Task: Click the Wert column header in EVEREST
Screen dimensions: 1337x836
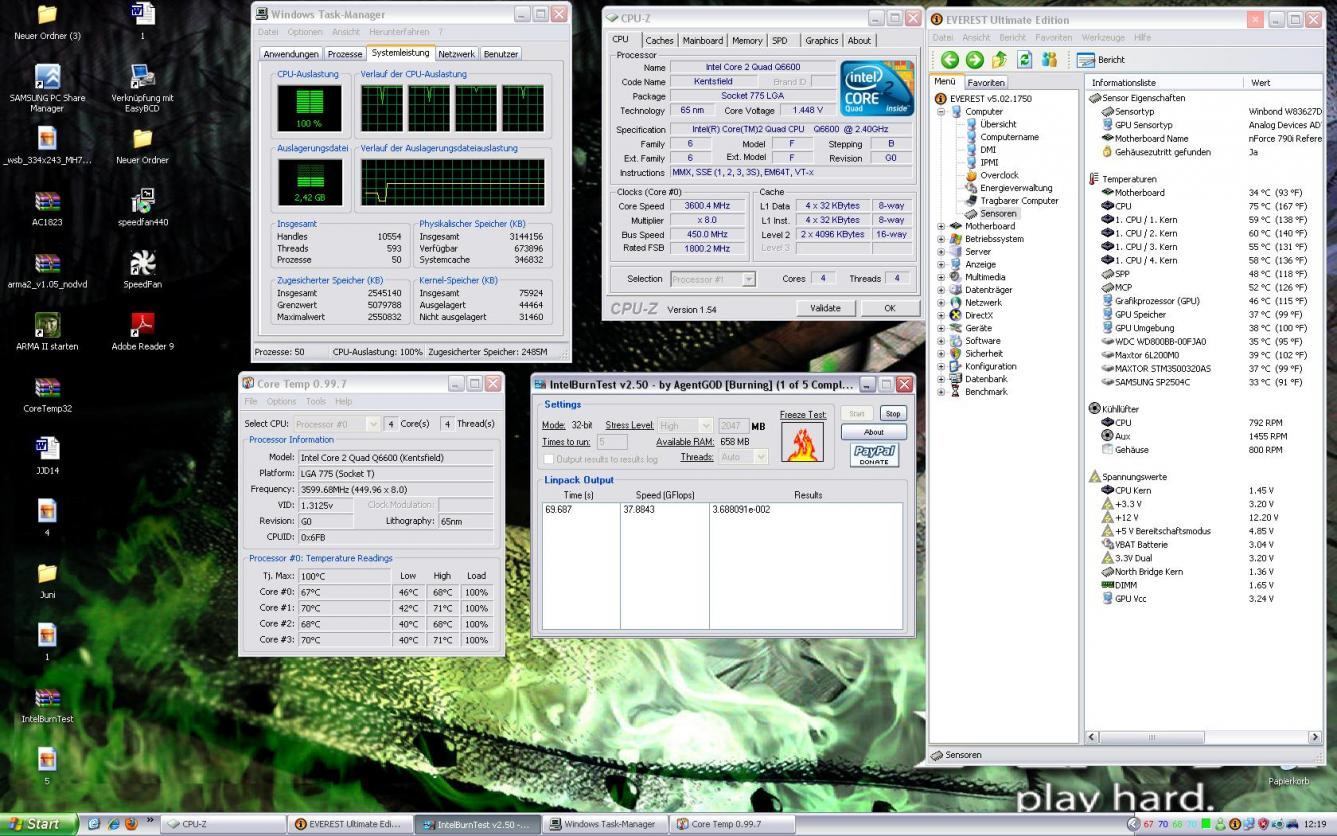Action: point(1284,83)
